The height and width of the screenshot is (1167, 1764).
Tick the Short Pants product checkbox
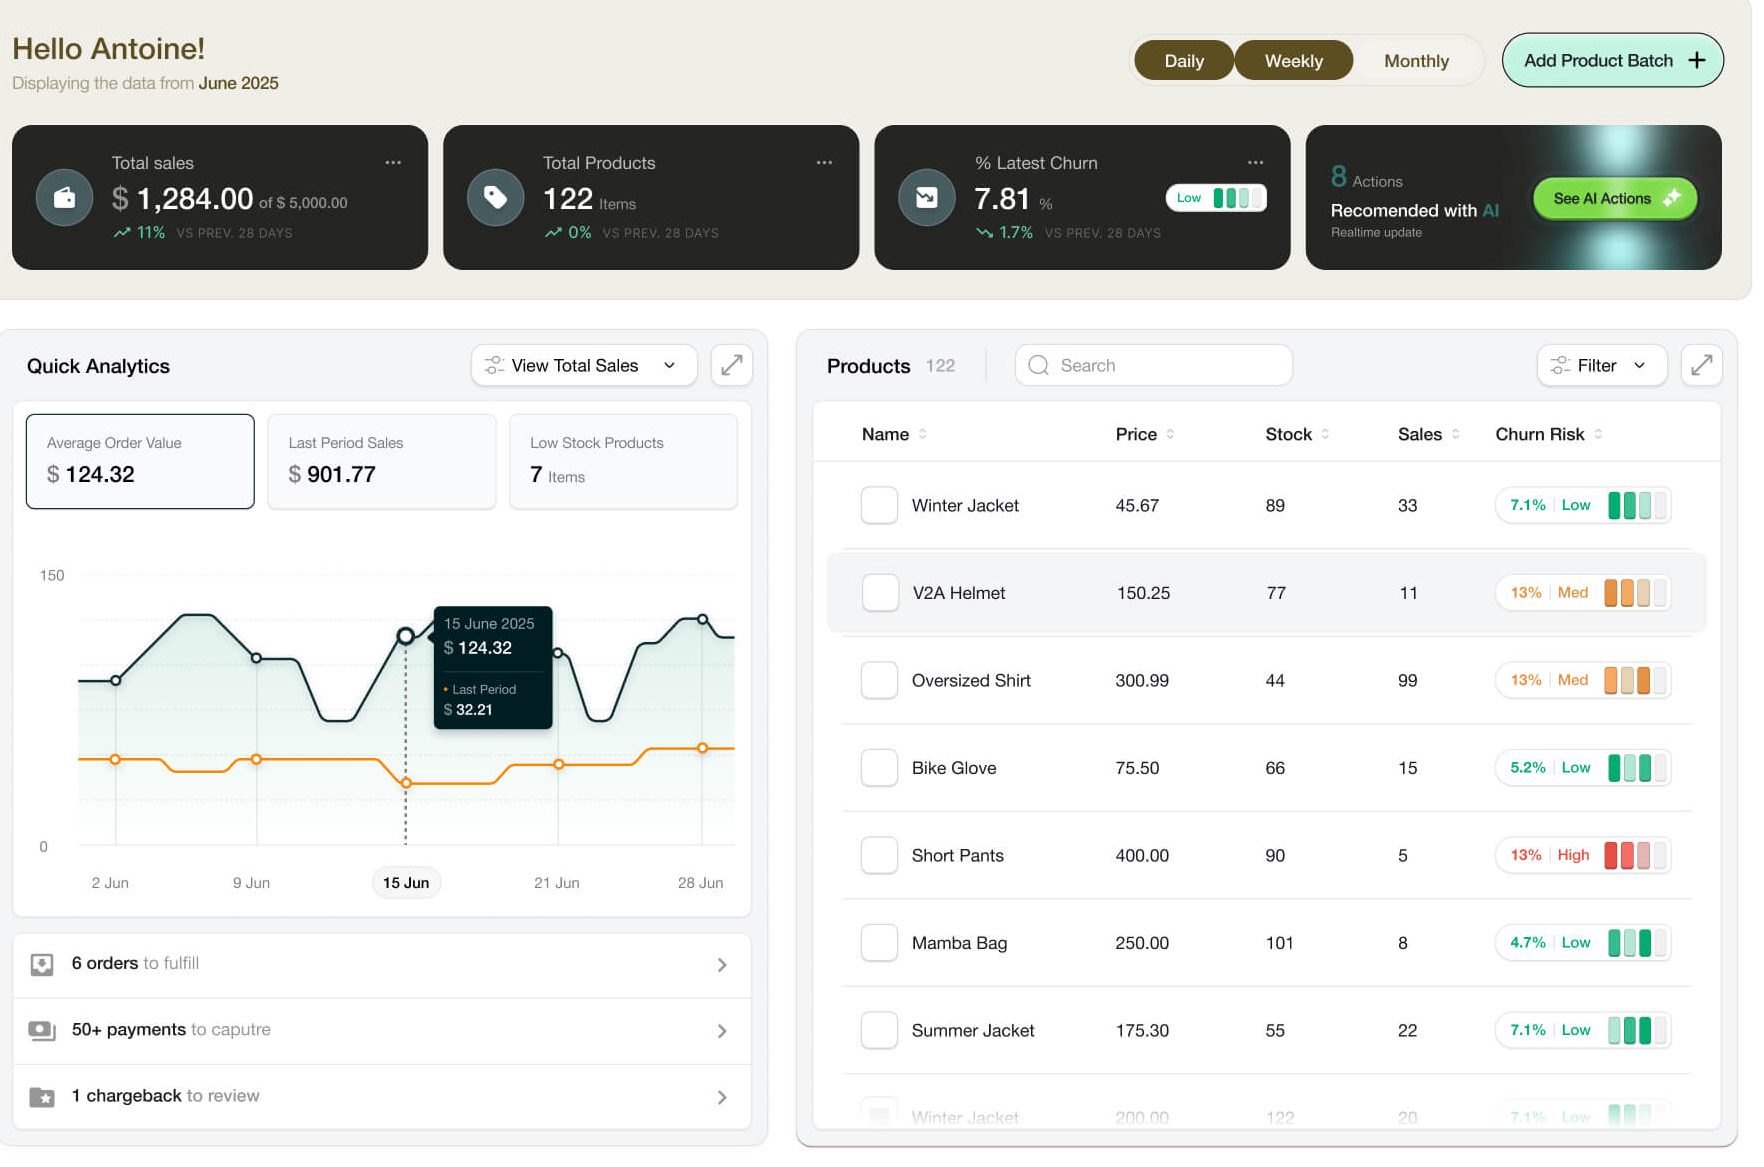(x=879, y=855)
